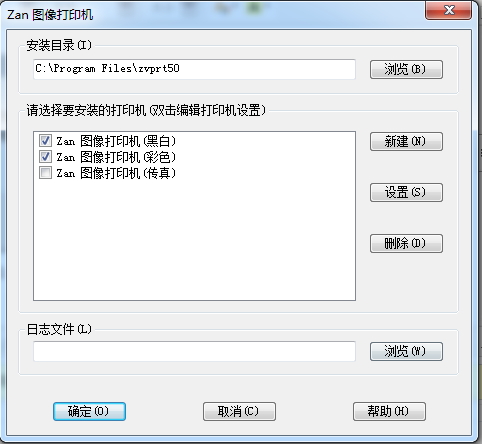Click 浏览(B) beside the install directory
The height and width of the screenshot is (444, 482).
[x=406, y=69]
